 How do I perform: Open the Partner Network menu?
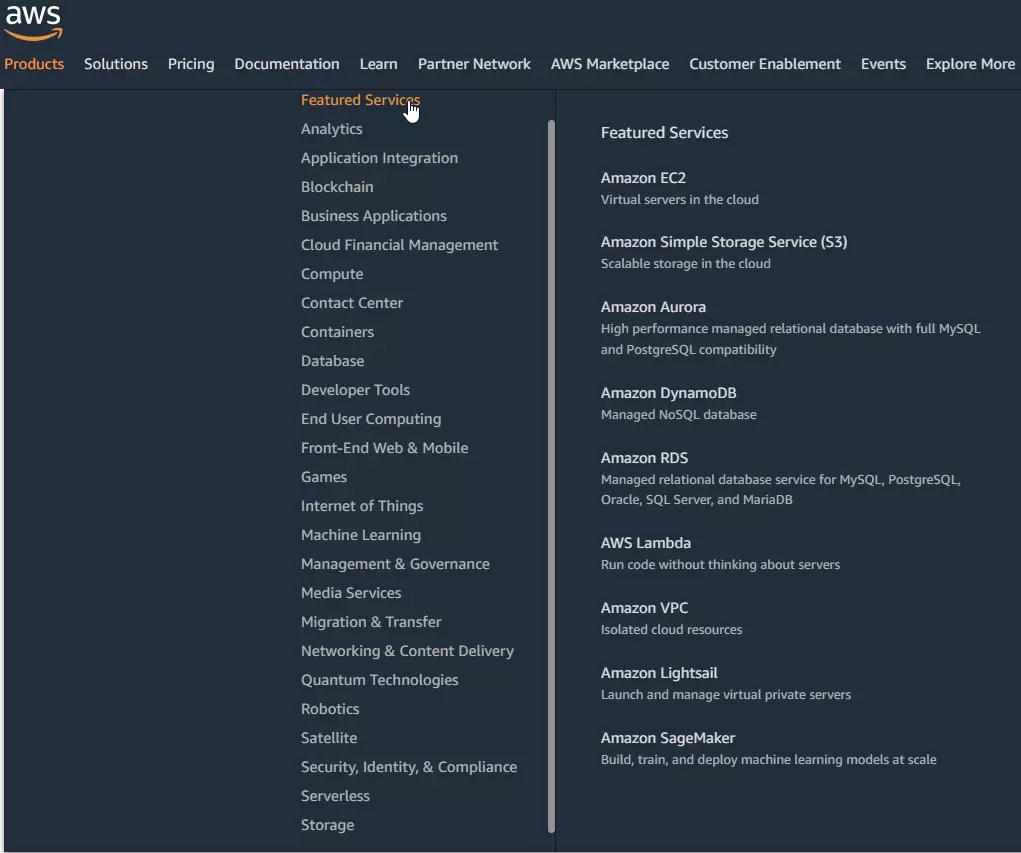(474, 64)
